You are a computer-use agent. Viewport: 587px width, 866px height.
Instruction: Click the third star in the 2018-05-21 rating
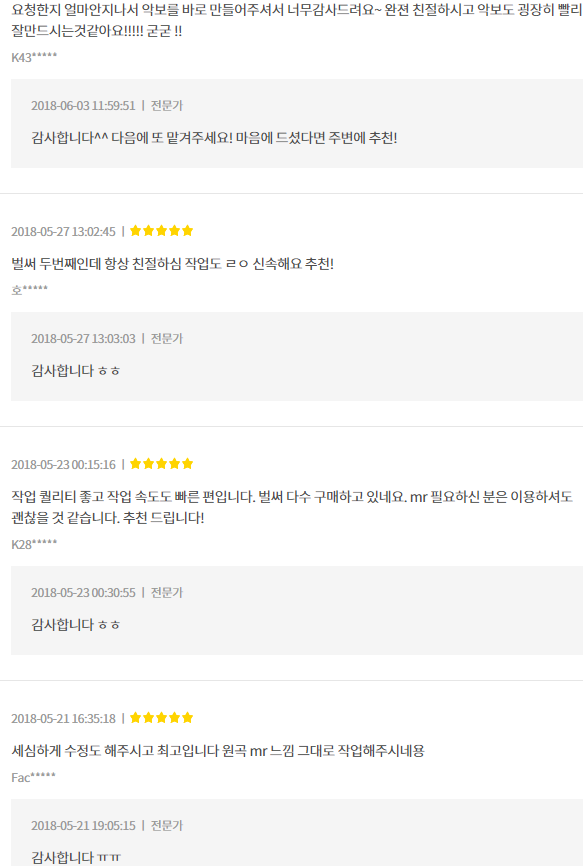pos(161,718)
